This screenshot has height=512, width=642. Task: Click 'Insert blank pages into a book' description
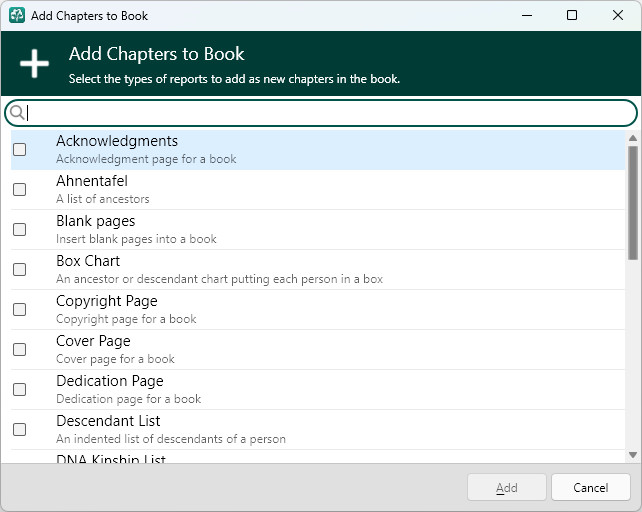tap(136, 239)
